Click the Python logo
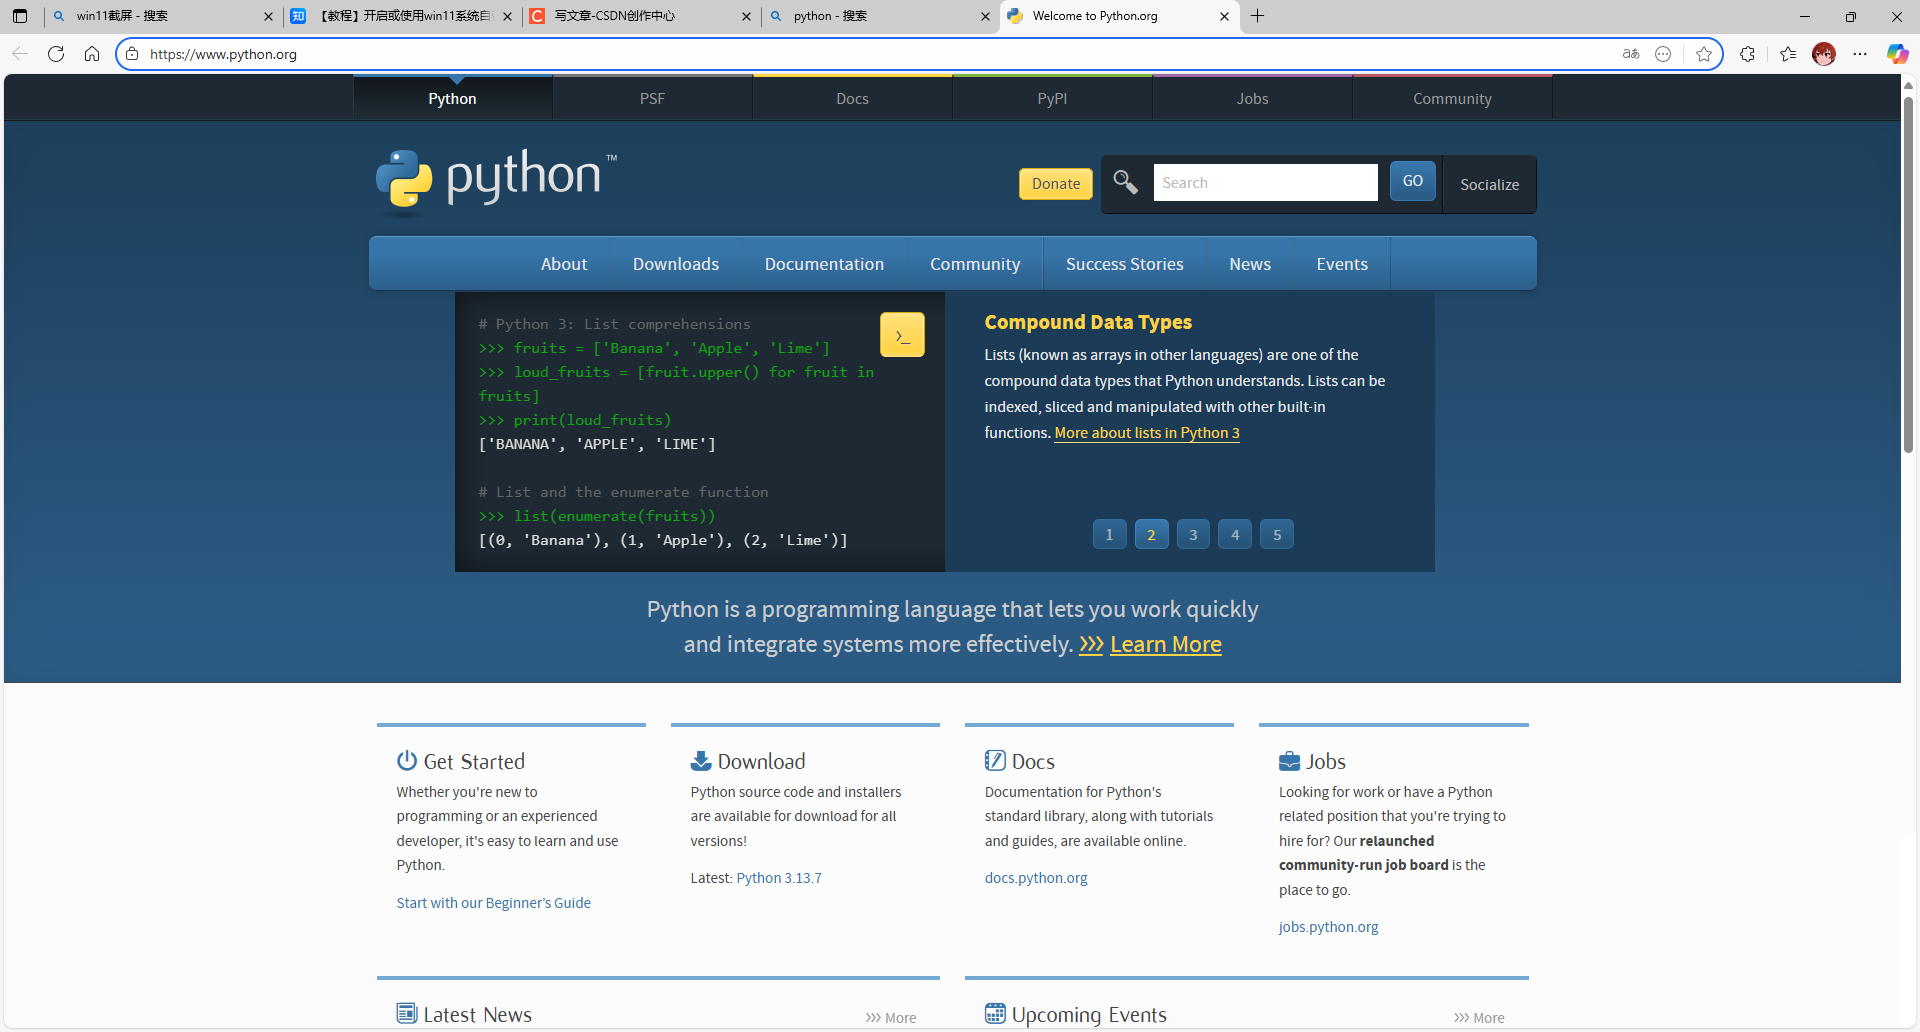The height and width of the screenshot is (1032, 1920). pyautogui.click(x=404, y=181)
